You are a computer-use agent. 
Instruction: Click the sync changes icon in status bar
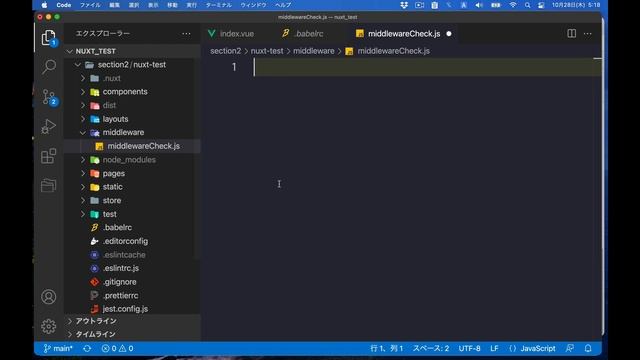click(x=87, y=349)
